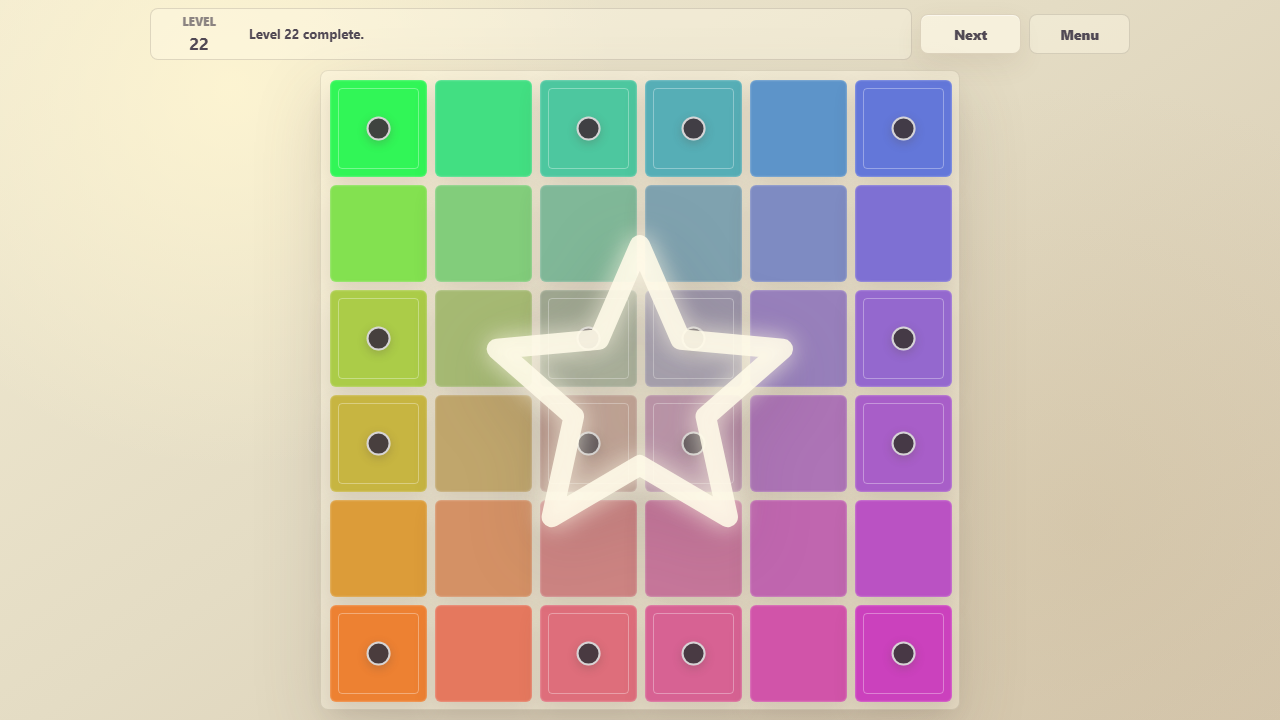This screenshot has width=1280, height=720.
Task: Select the magenta pinned tile in bottom-right corner
Action: pyautogui.click(x=903, y=653)
